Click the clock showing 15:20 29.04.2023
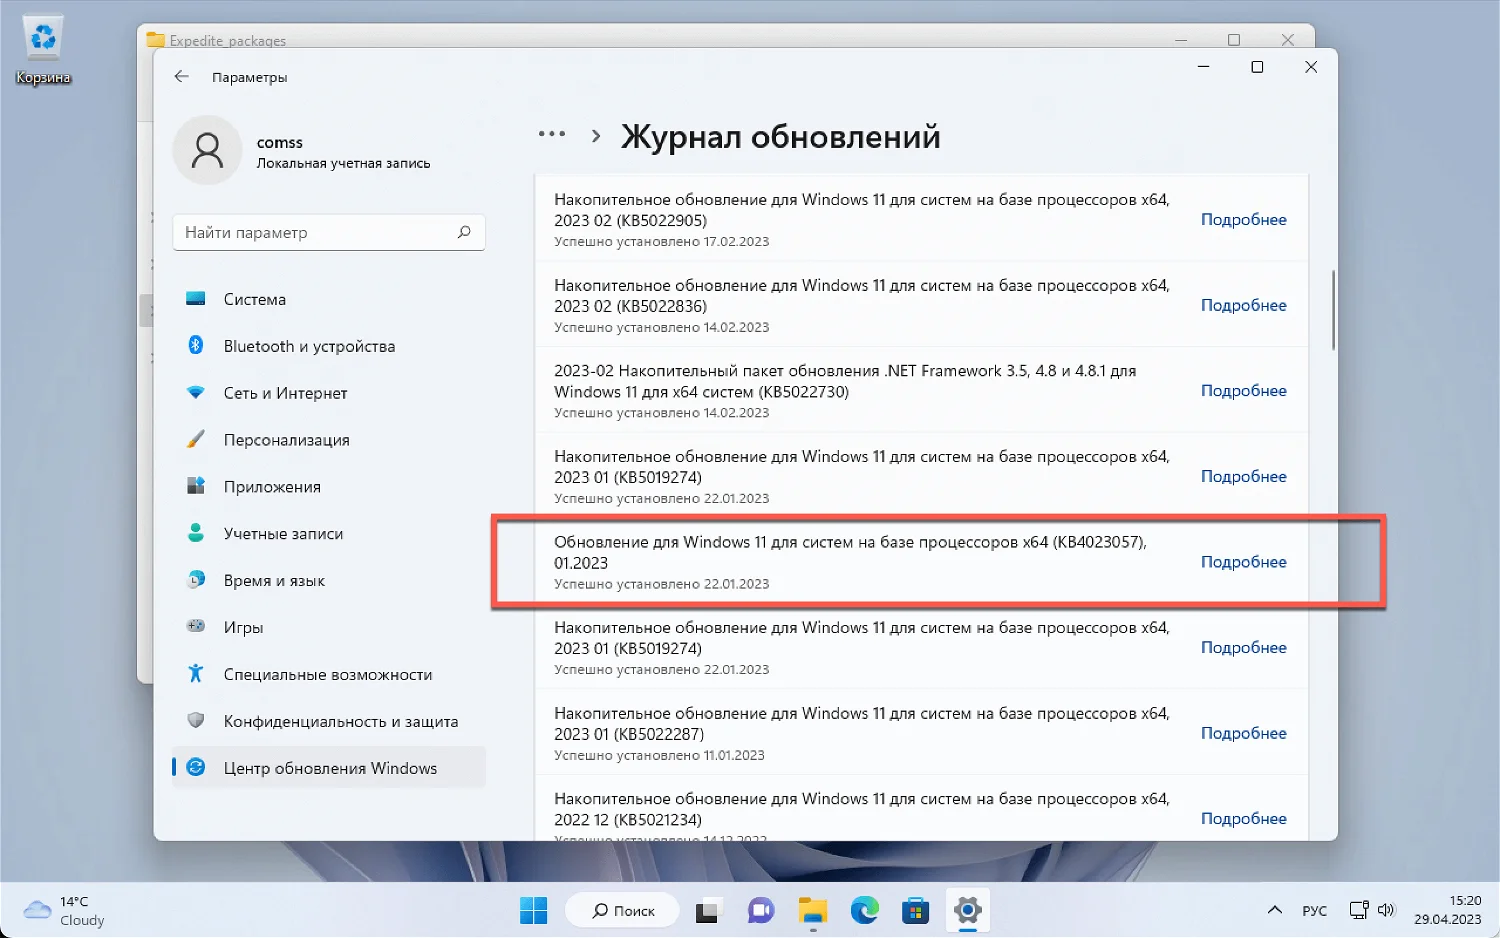The height and width of the screenshot is (938, 1500). [x=1448, y=910]
